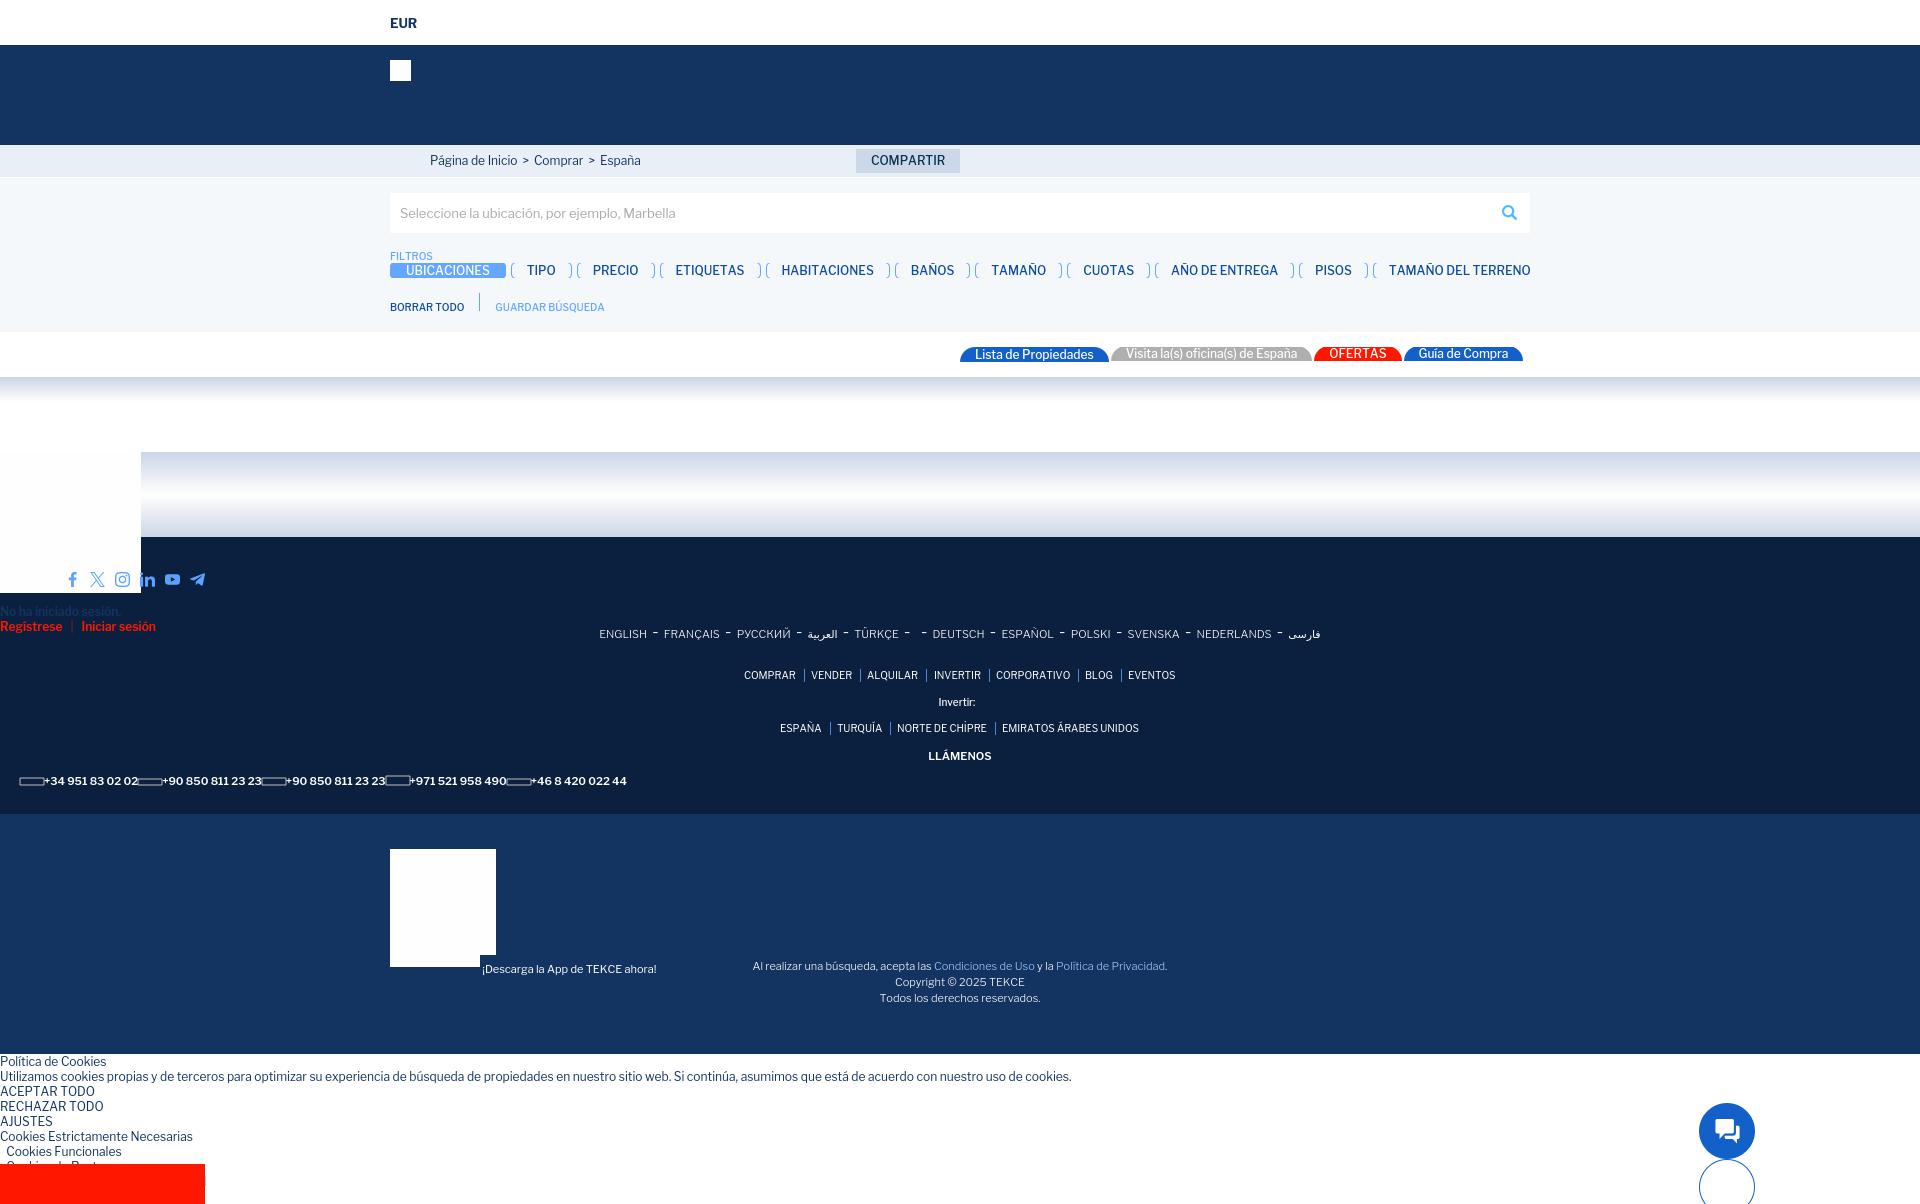This screenshot has width=1920, height=1204.
Task: Open the EUR currency selector
Action: (403, 23)
